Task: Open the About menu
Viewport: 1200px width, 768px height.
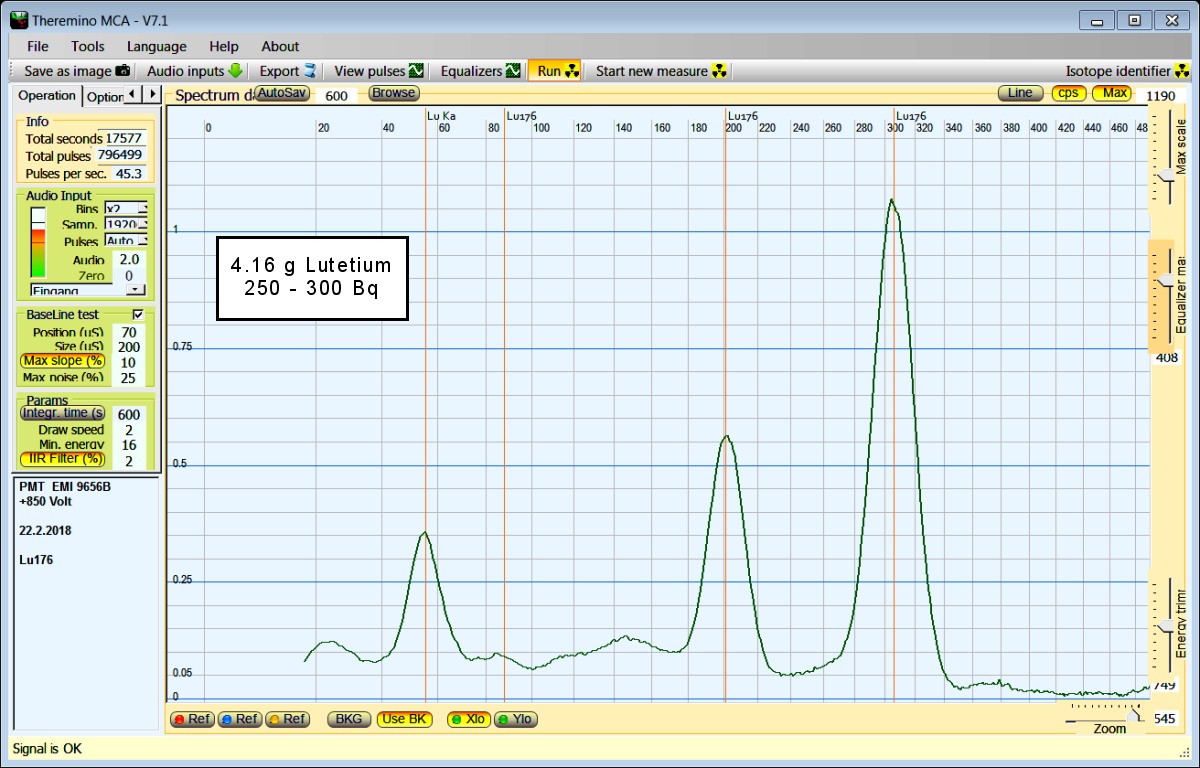Action: (x=280, y=46)
